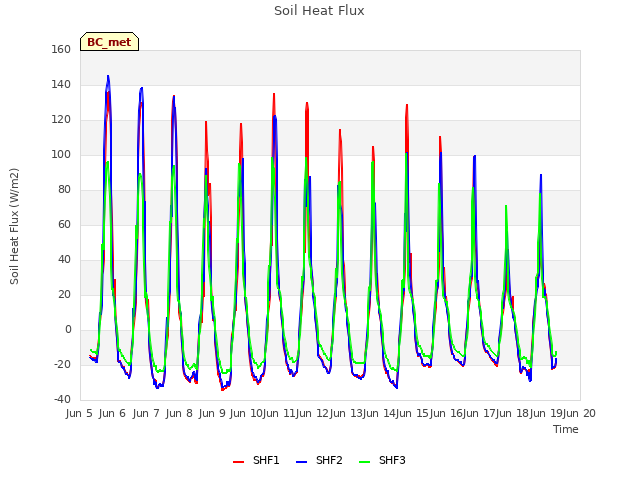Image resolution: width=640 pixels, height=480 pixels.
Task: Click the Soil Heat Flux (W/m2) axis label
Action: (x=14, y=226)
